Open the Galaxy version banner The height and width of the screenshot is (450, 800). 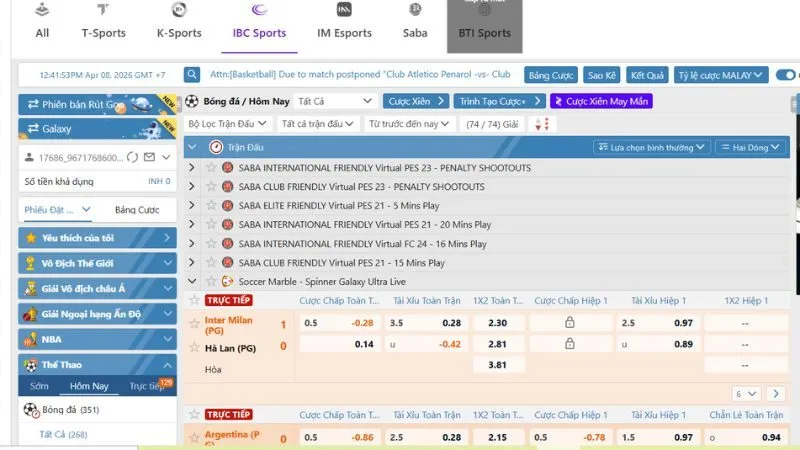tap(97, 129)
